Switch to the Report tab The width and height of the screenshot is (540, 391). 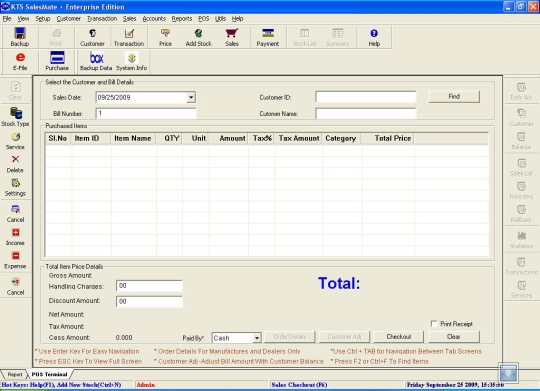click(14, 374)
